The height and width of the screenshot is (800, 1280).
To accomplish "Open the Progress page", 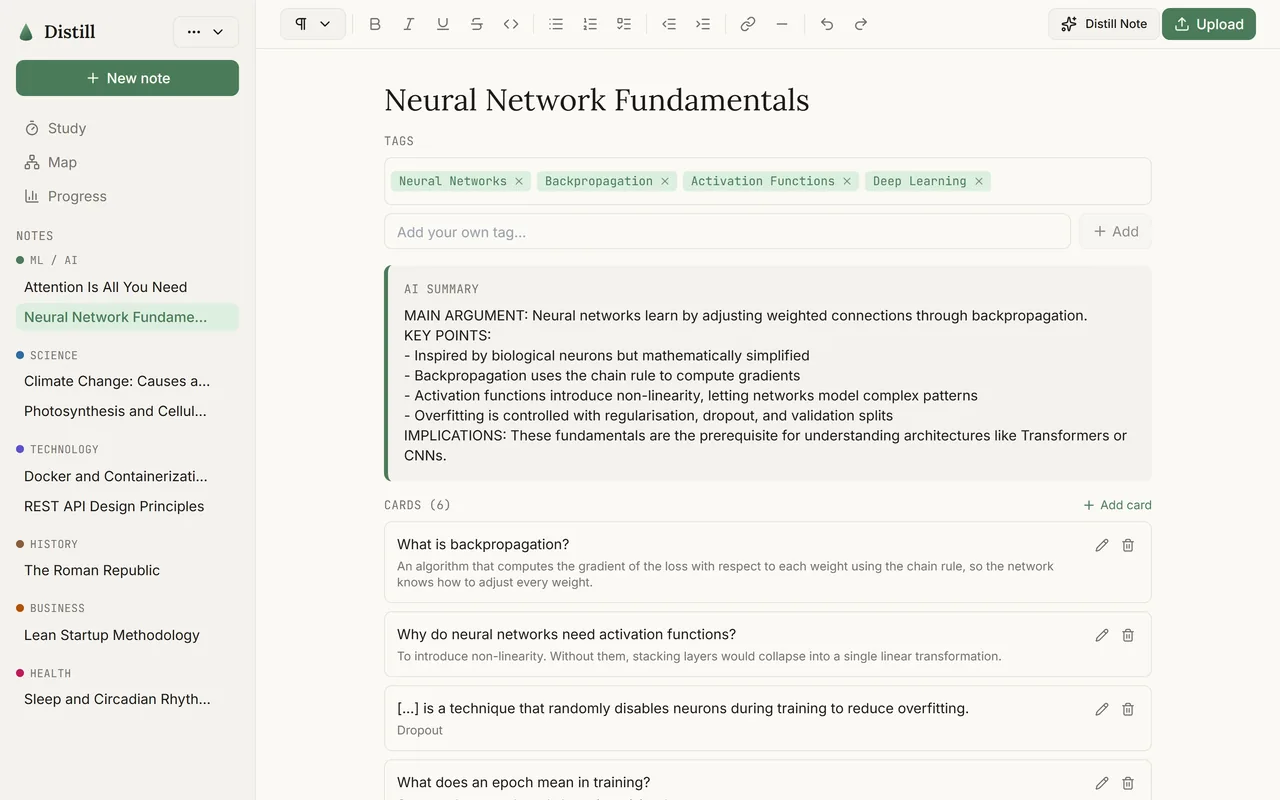I will click(x=127, y=196).
